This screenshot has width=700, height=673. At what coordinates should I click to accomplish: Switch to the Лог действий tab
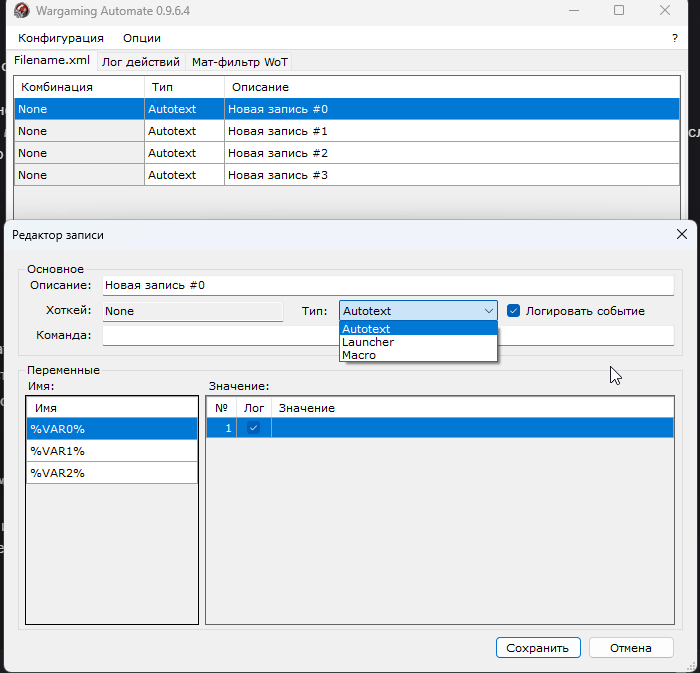click(141, 62)
